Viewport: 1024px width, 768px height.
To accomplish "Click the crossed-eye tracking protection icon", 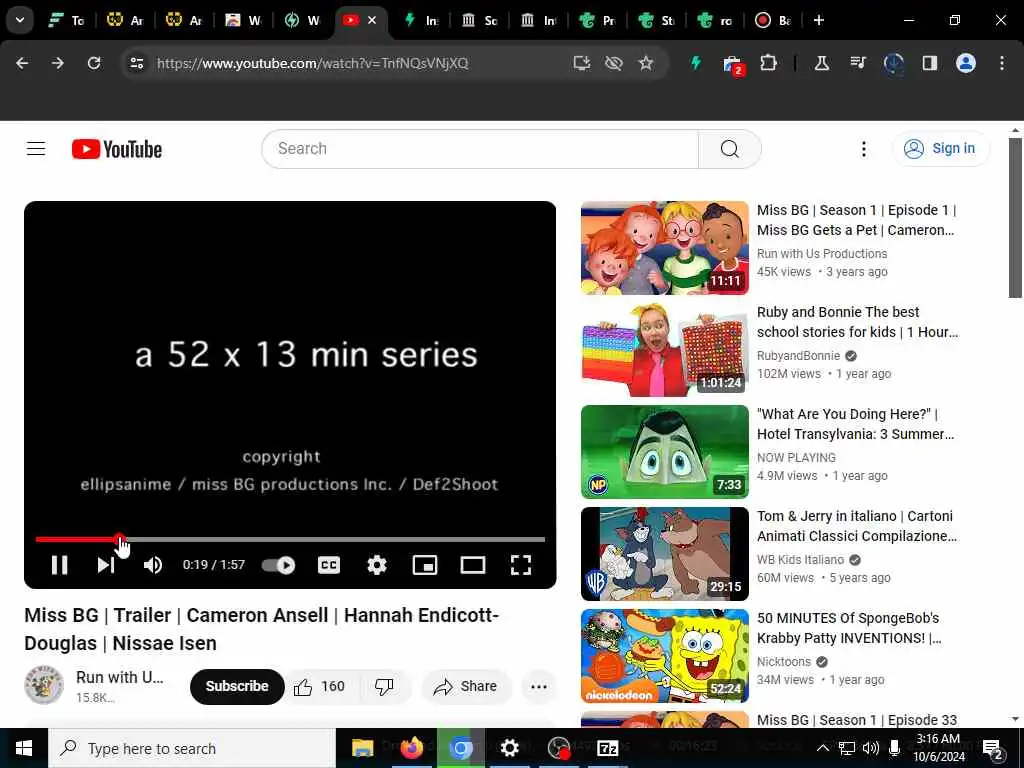I will tap(613, 63).
